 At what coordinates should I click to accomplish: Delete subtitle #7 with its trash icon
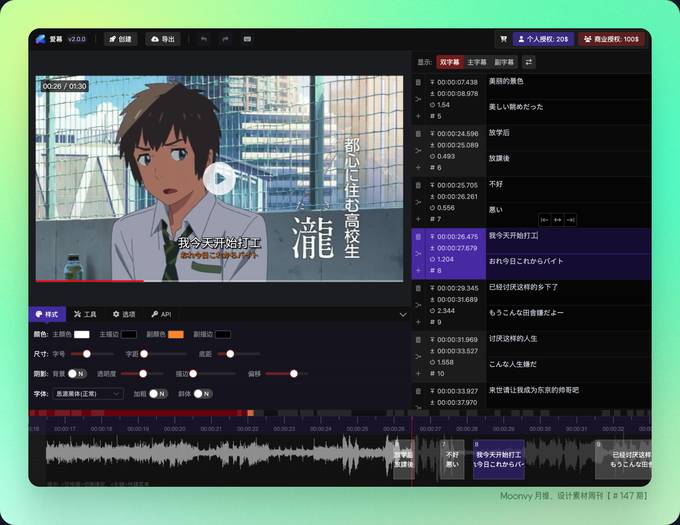point(418,185)
